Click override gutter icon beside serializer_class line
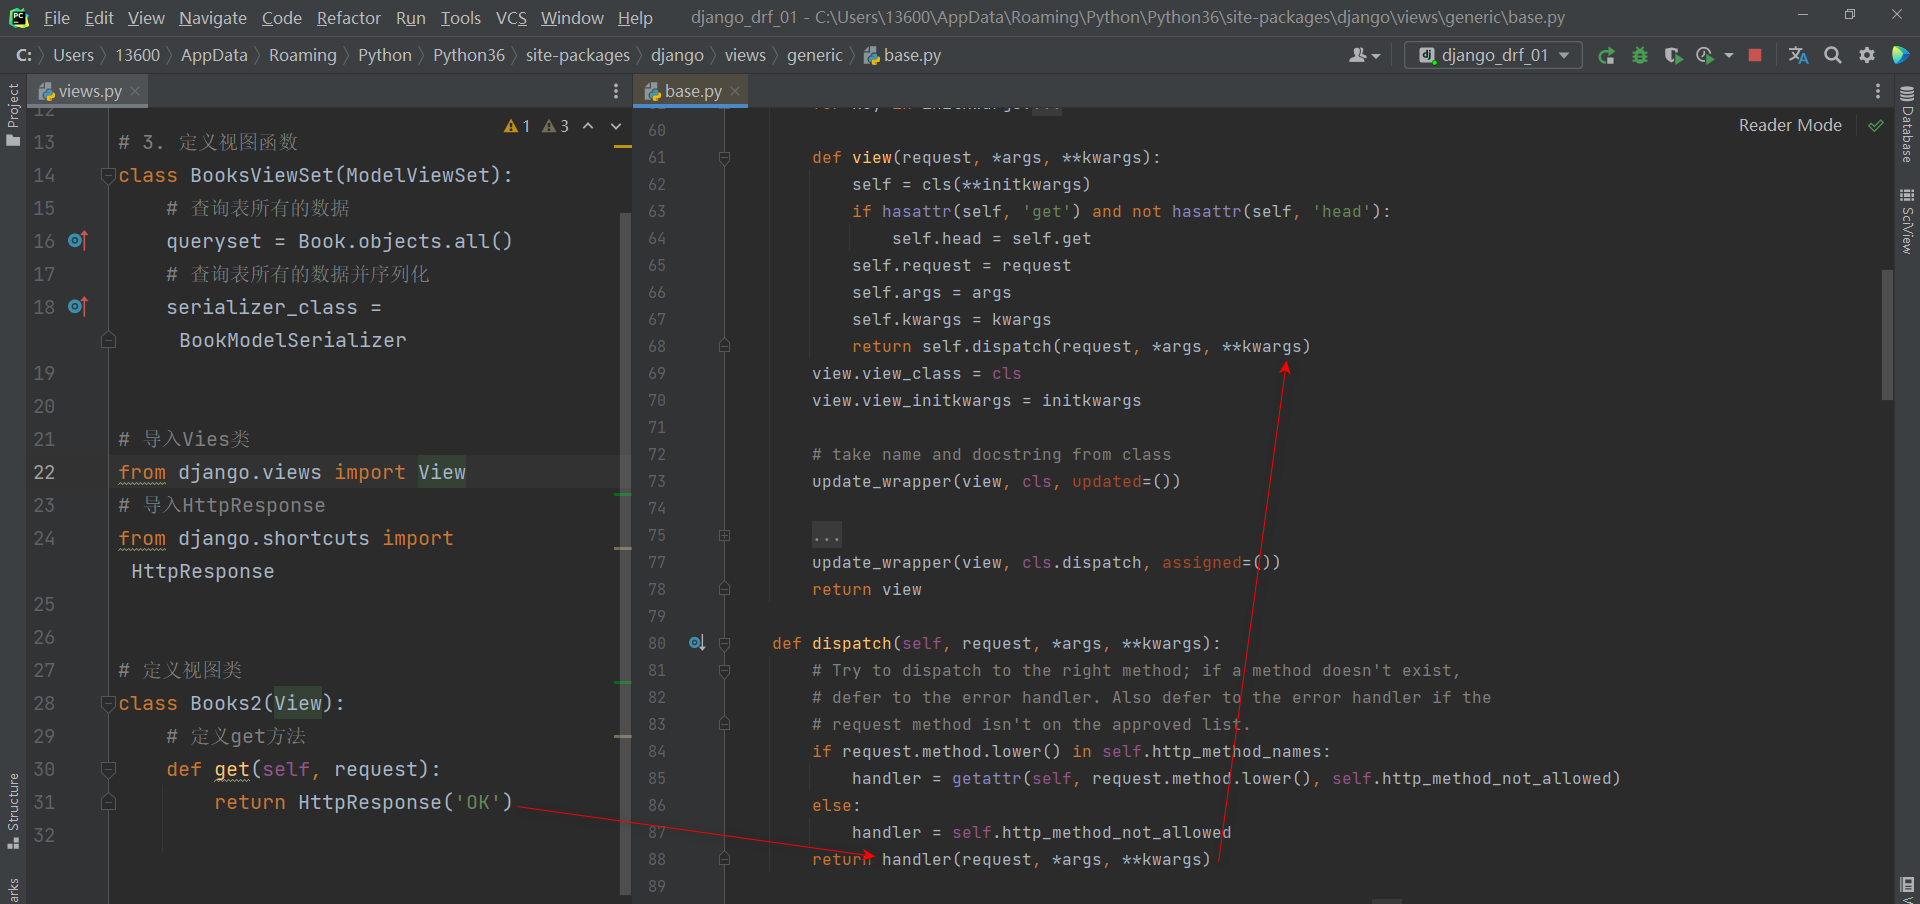1920x904 pixels. [x=78, y=307]
